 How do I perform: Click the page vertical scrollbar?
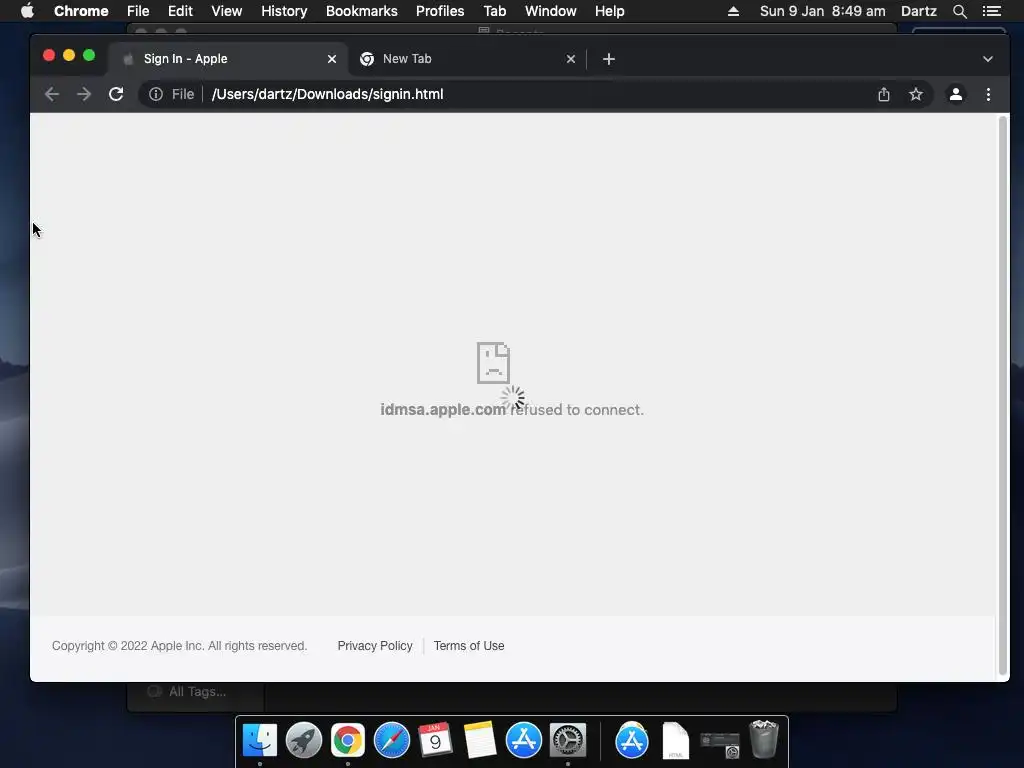pyautogui.click(x=1002, y=396)
